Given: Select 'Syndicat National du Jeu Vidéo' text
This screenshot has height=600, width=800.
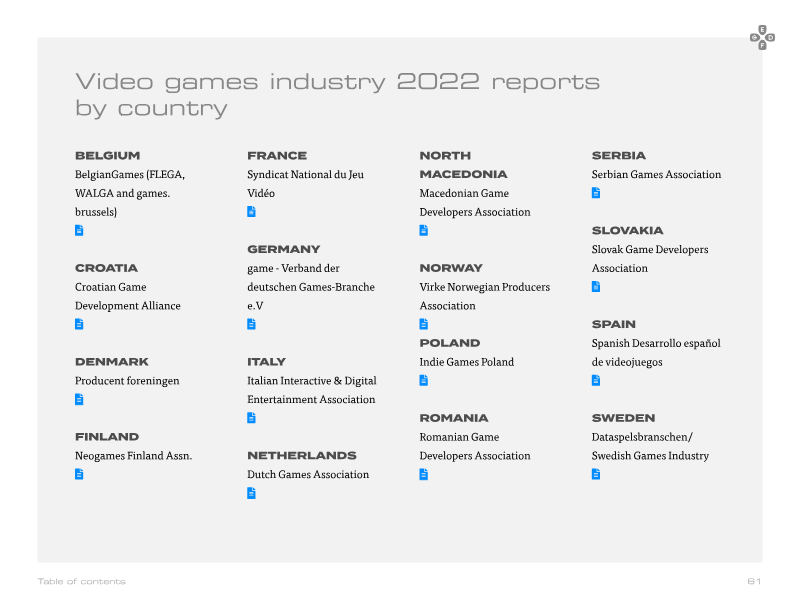Looking at the screenshot, I should 306,184.
